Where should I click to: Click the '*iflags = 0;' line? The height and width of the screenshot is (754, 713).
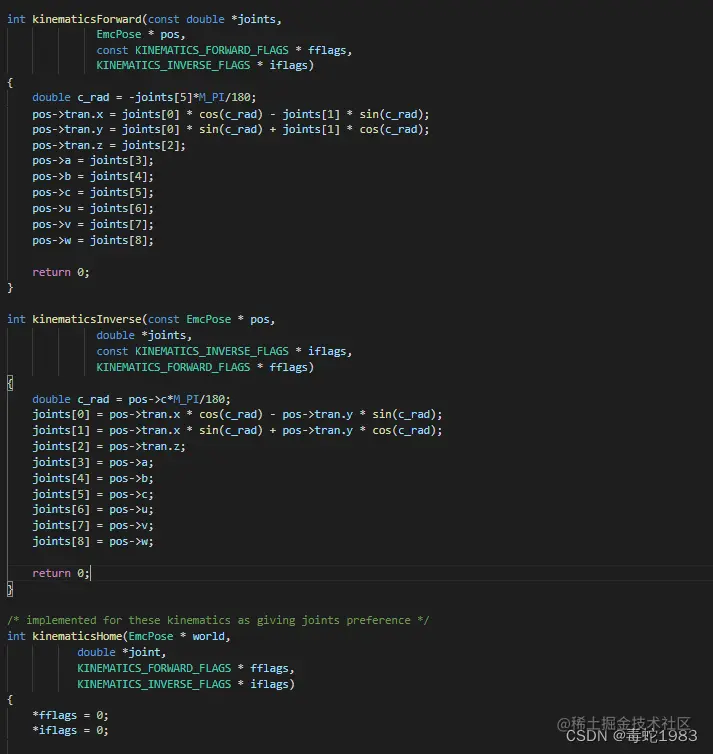(x=70, y=730)
